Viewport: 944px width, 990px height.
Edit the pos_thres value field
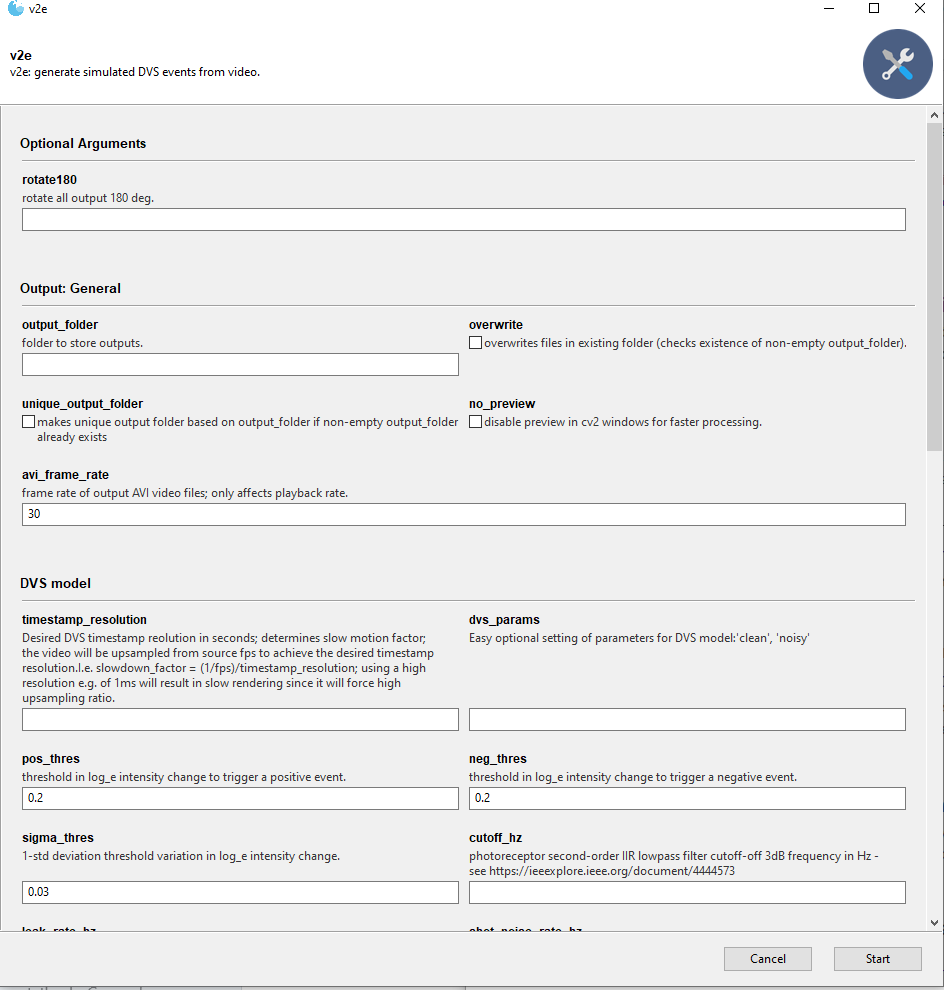240,798
